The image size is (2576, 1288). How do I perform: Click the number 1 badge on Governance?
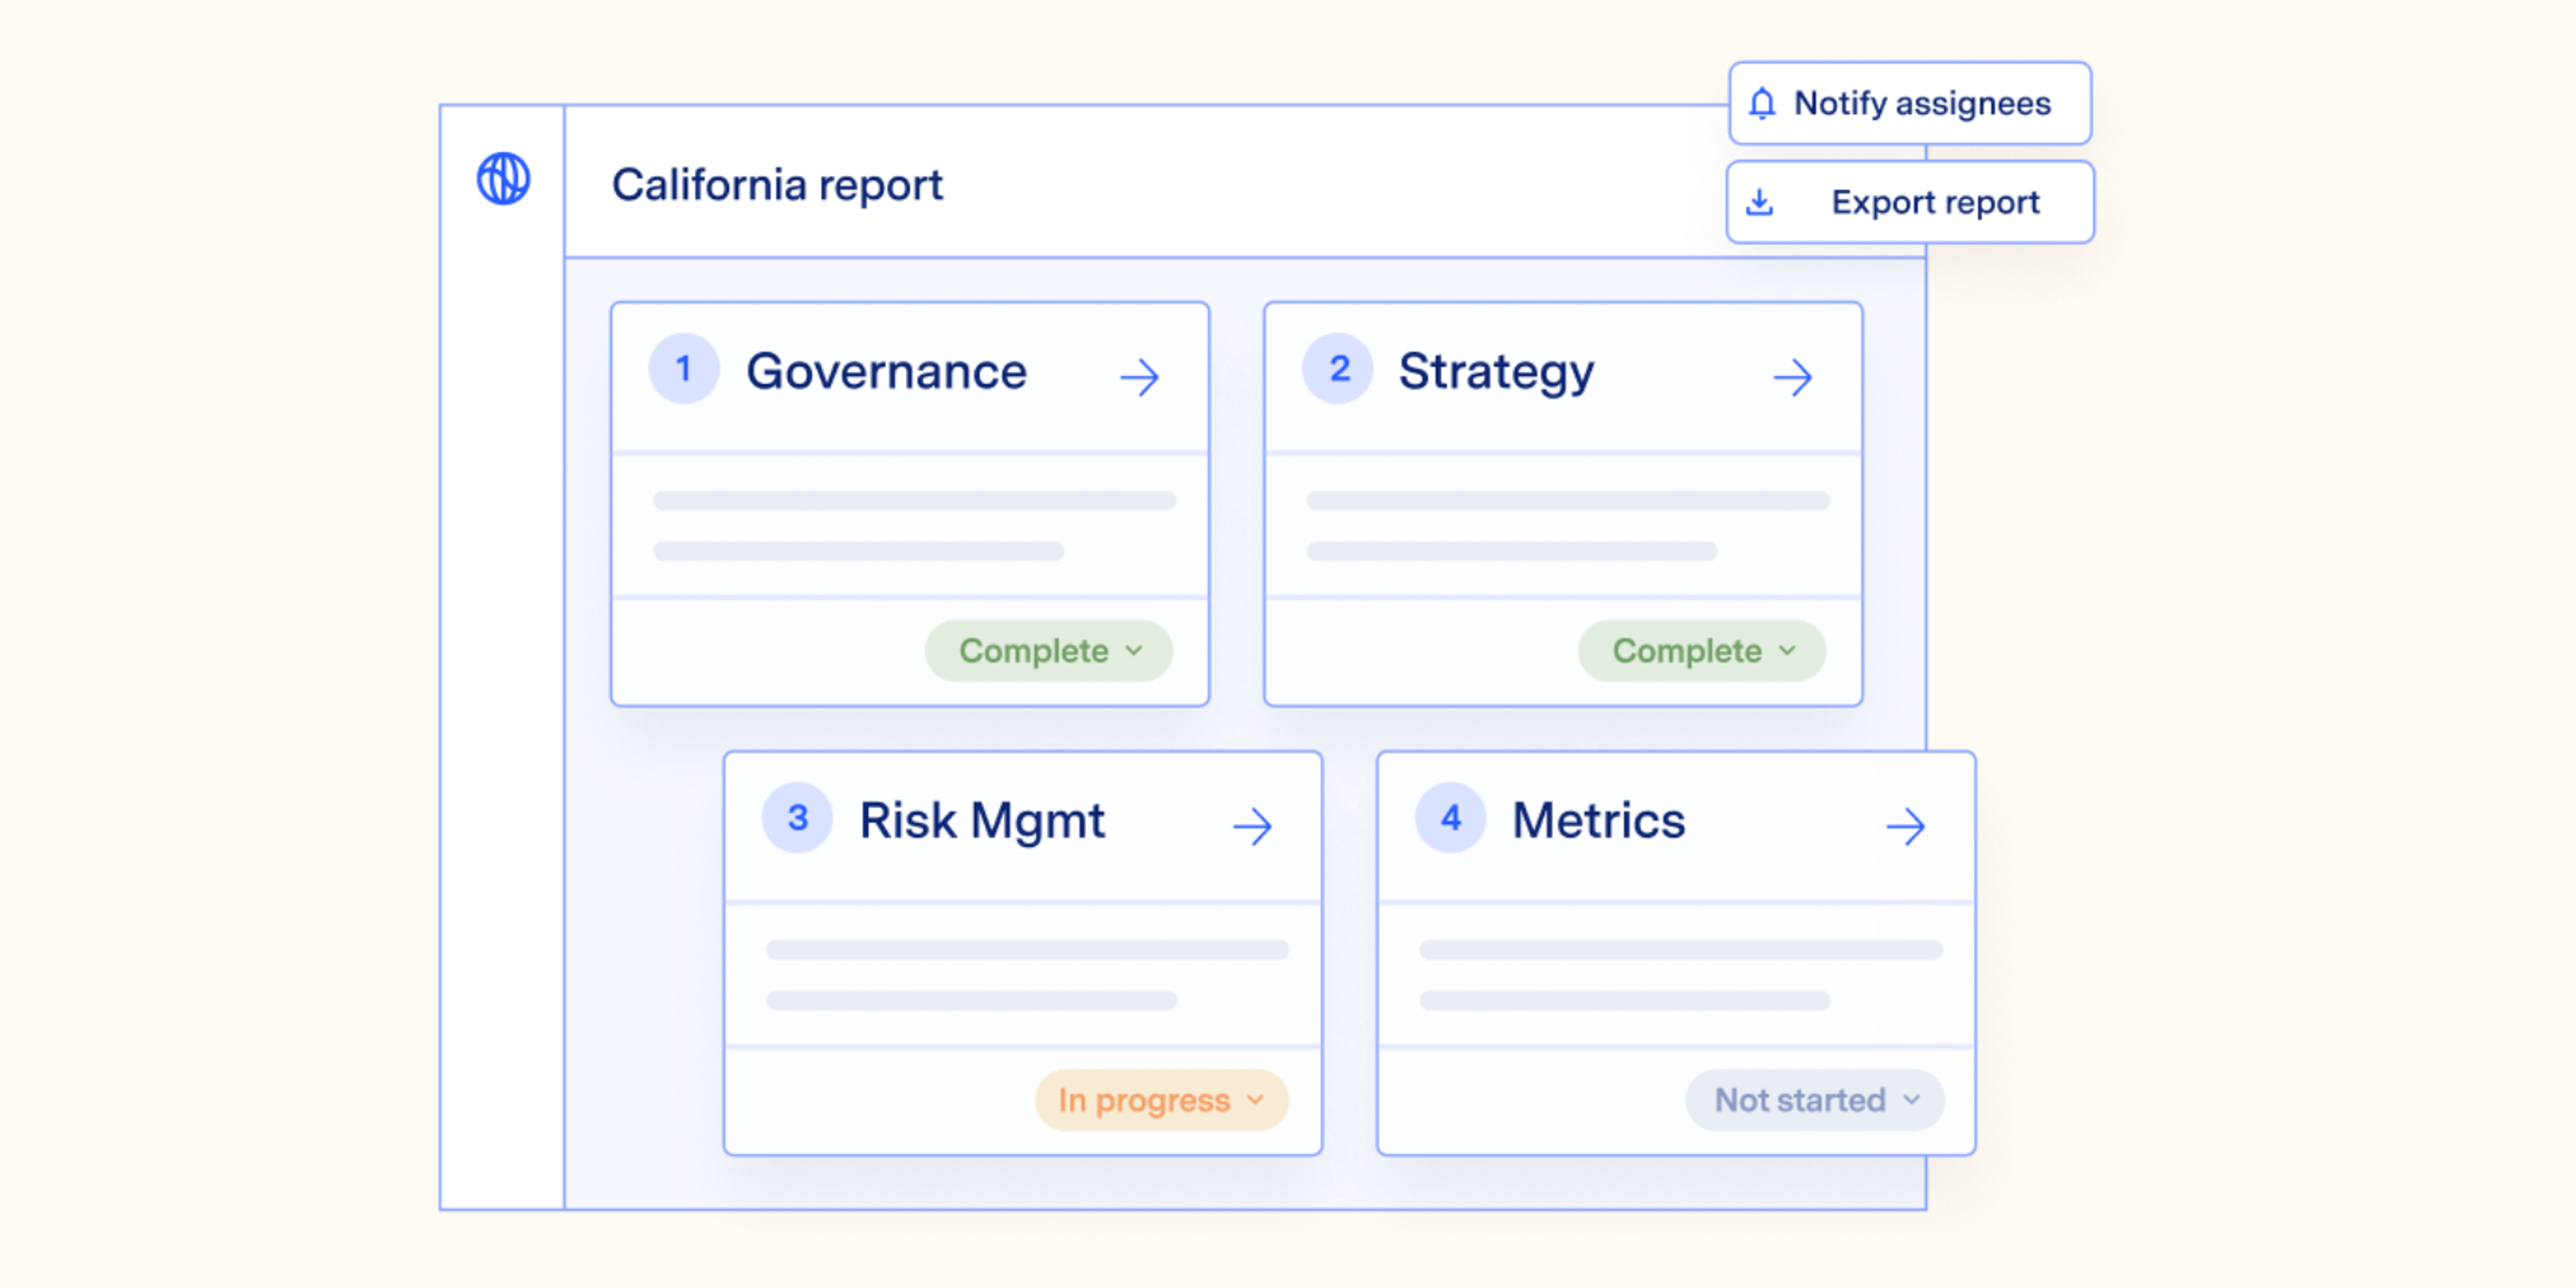[684, 369]
